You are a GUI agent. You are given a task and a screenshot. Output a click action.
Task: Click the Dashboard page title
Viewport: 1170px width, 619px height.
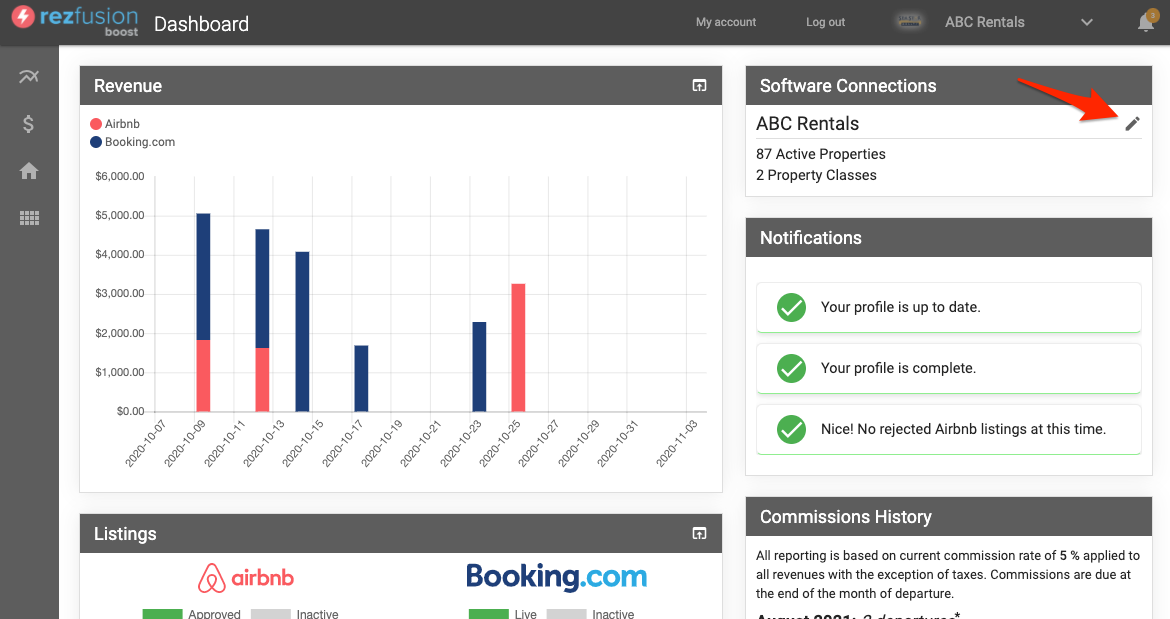tap(201, 24)
